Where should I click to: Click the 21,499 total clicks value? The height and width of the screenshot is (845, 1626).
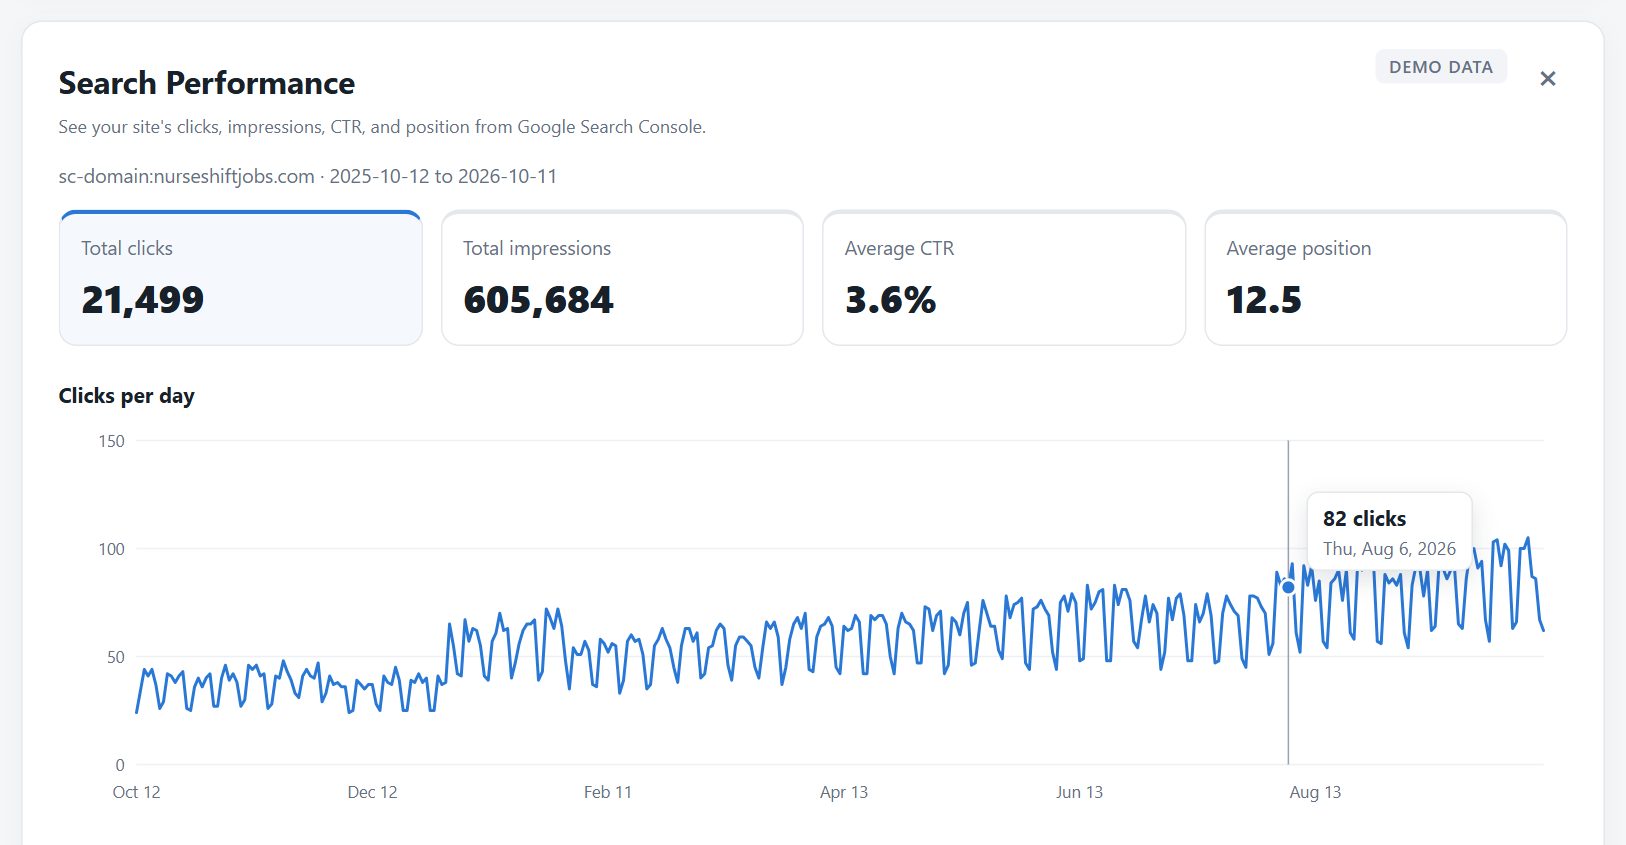point(143,300)
